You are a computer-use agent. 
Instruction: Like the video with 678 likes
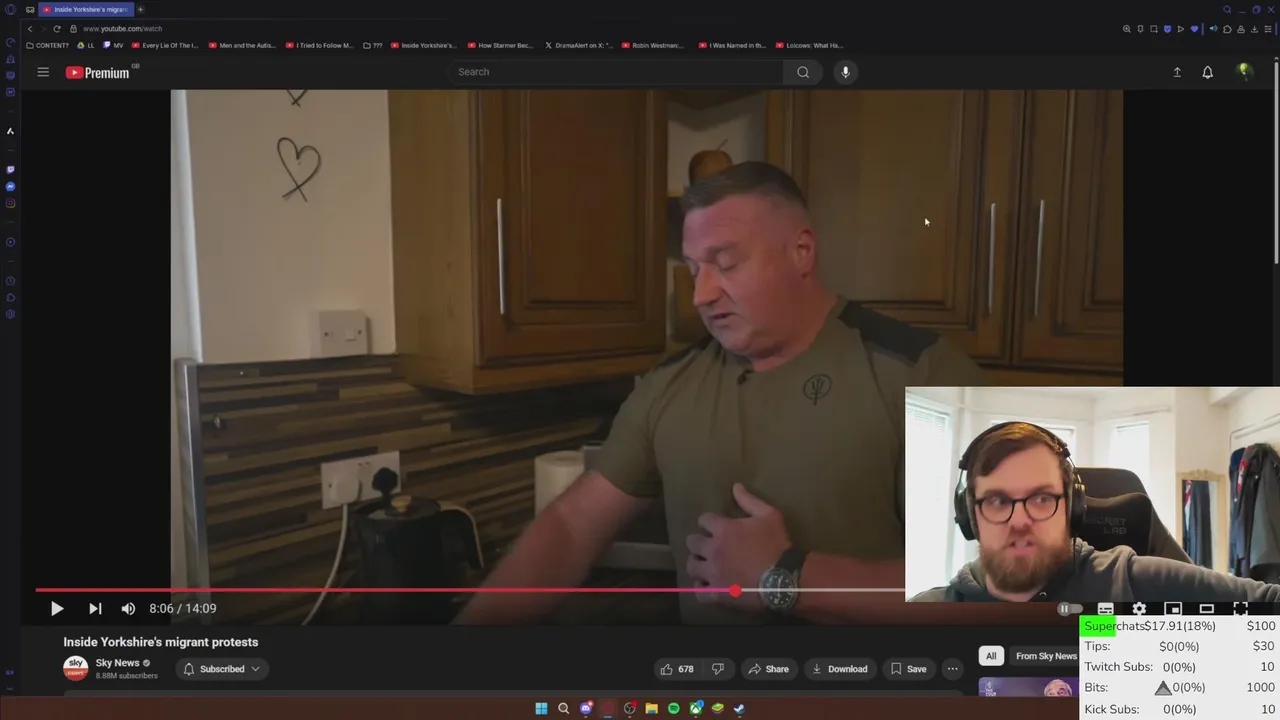[x=677, y=669]
